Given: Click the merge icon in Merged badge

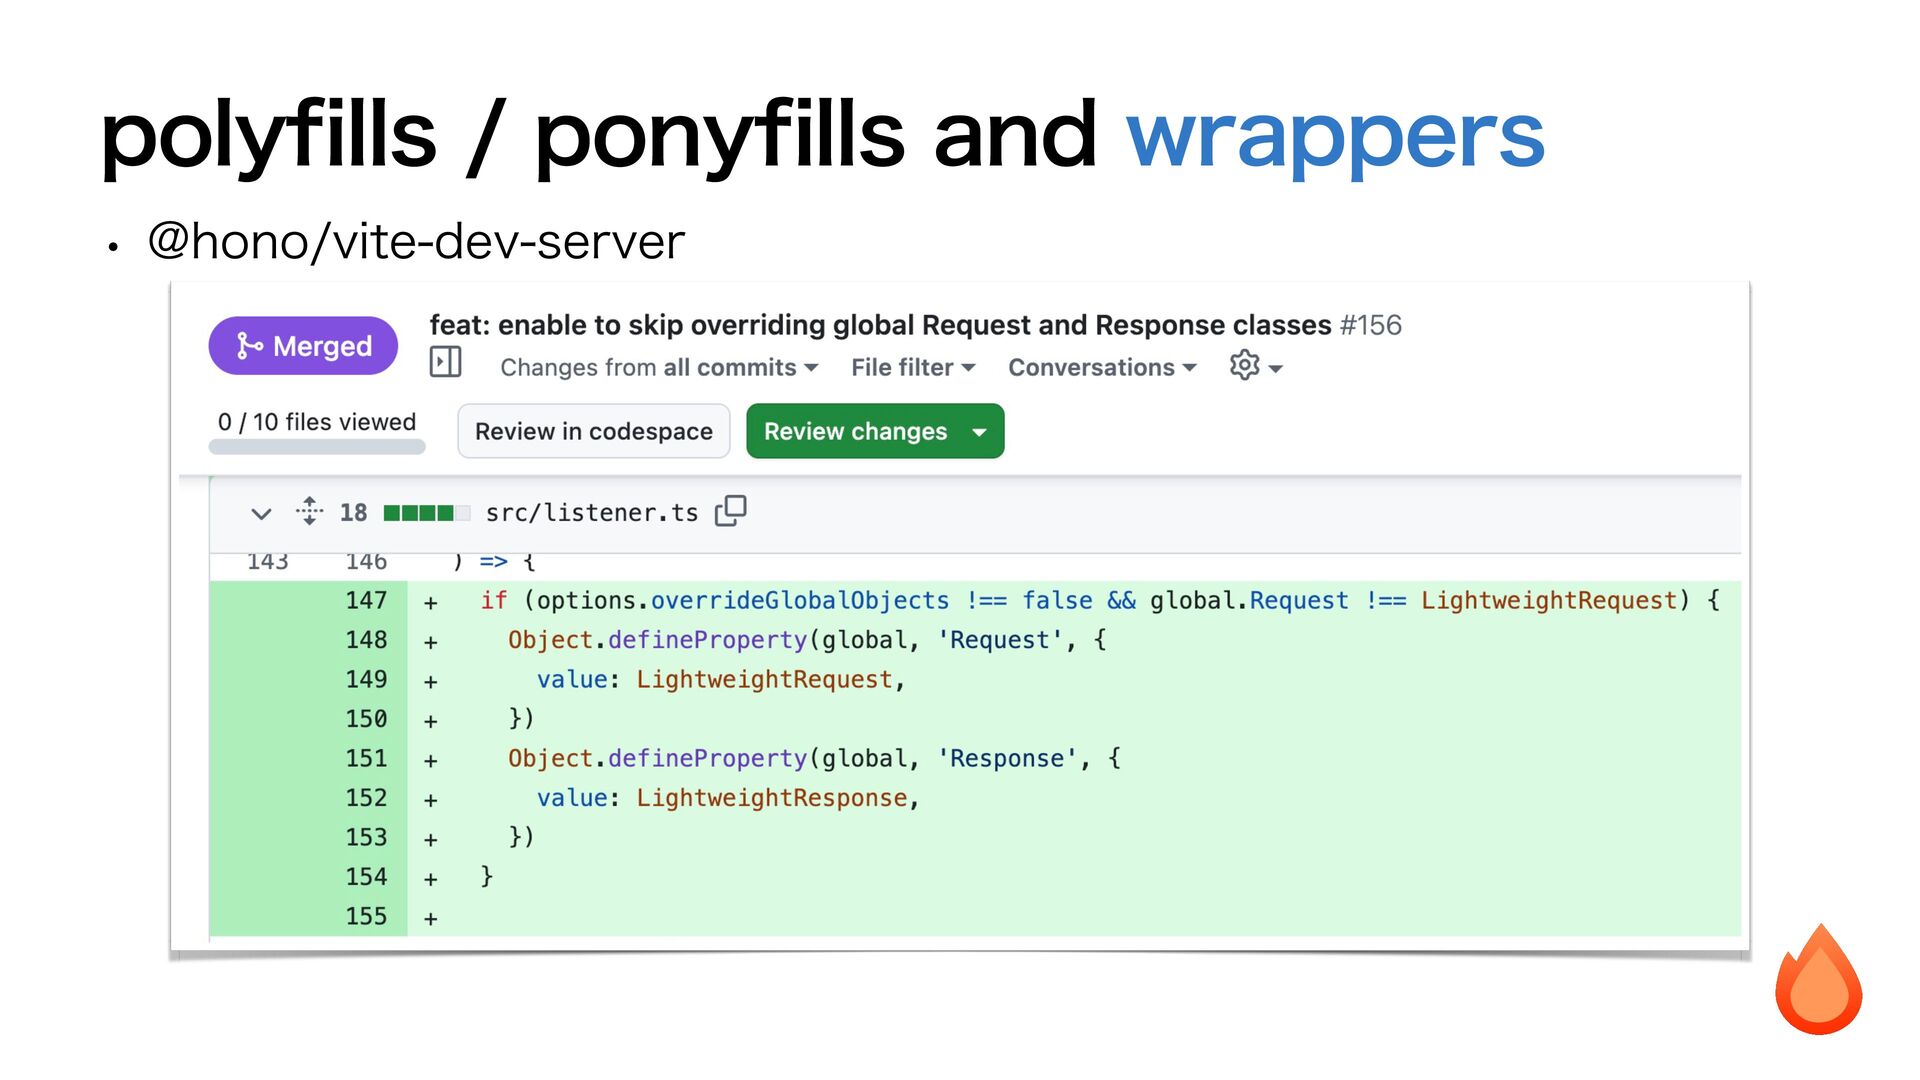Looking at the screenshot, I should click(249, 346).
